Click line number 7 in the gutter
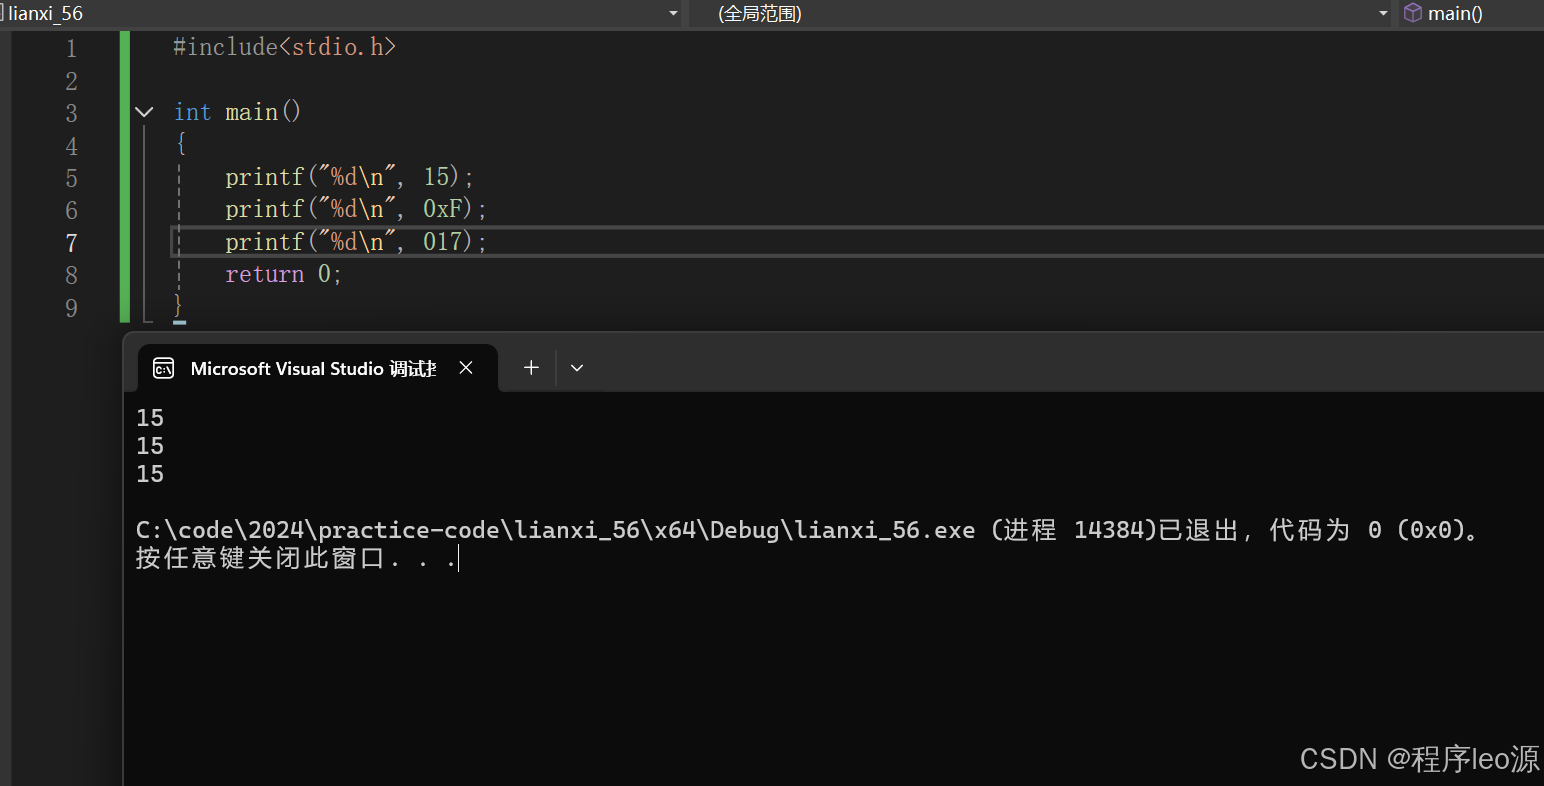The image size is (1544, 786). 71,243
